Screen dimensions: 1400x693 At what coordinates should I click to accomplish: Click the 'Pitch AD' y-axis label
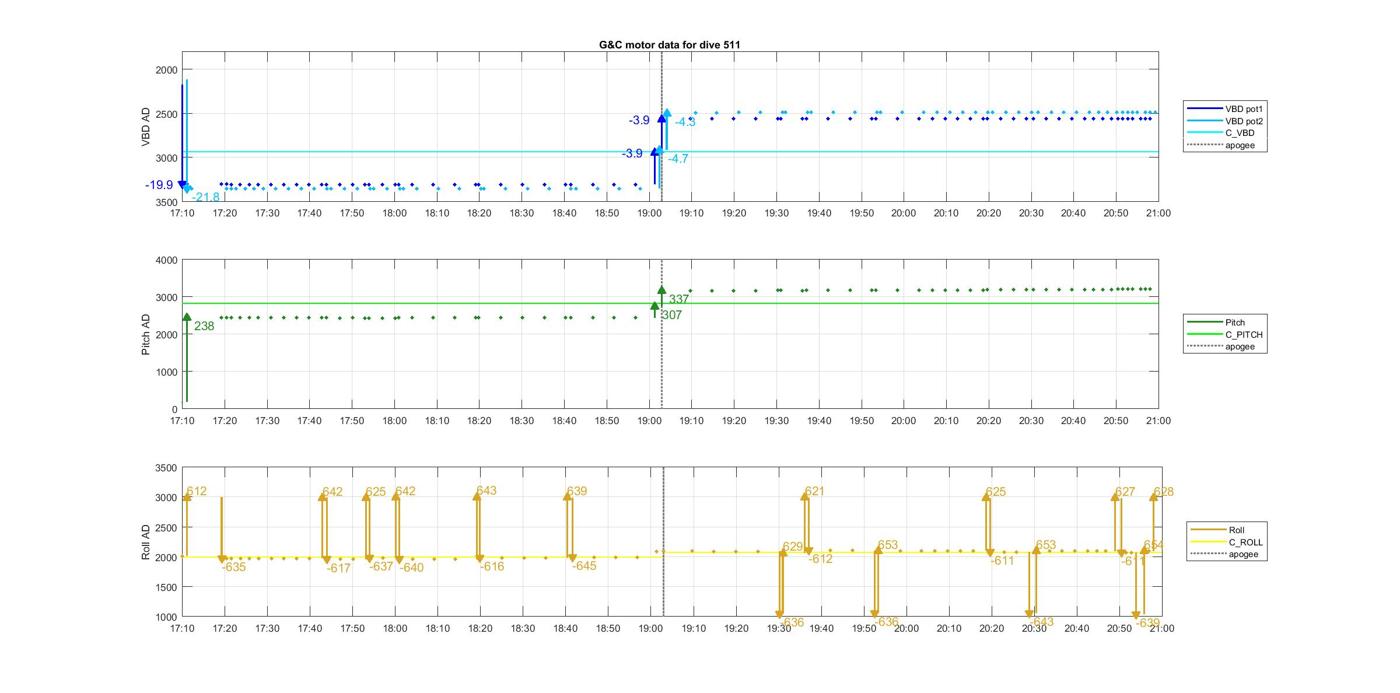pyautogui.click(x=146, y=336)
